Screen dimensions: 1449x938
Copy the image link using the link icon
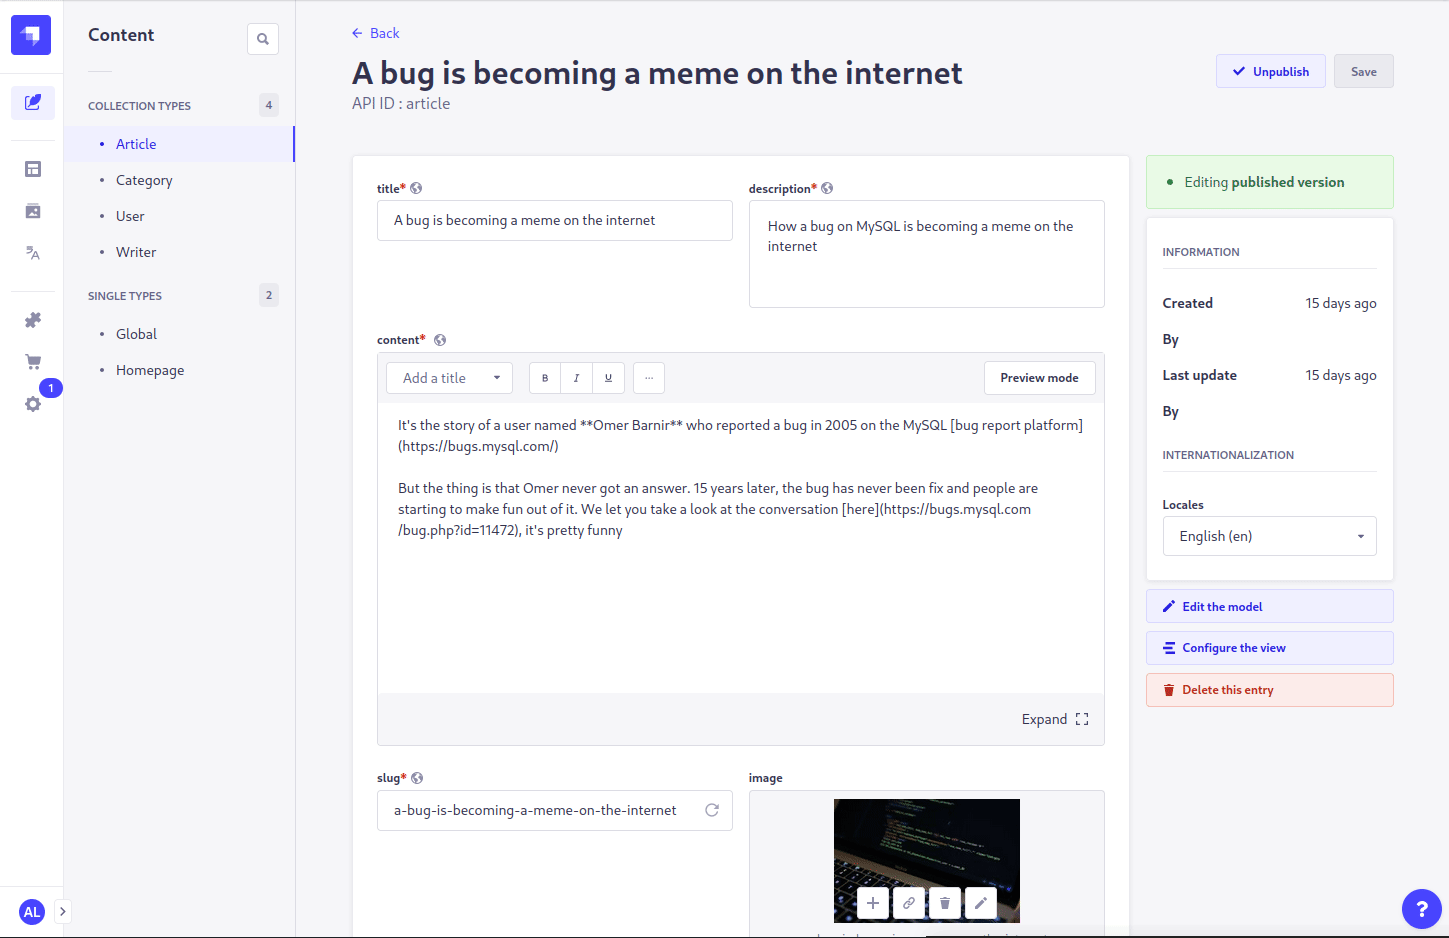(908, 902)
